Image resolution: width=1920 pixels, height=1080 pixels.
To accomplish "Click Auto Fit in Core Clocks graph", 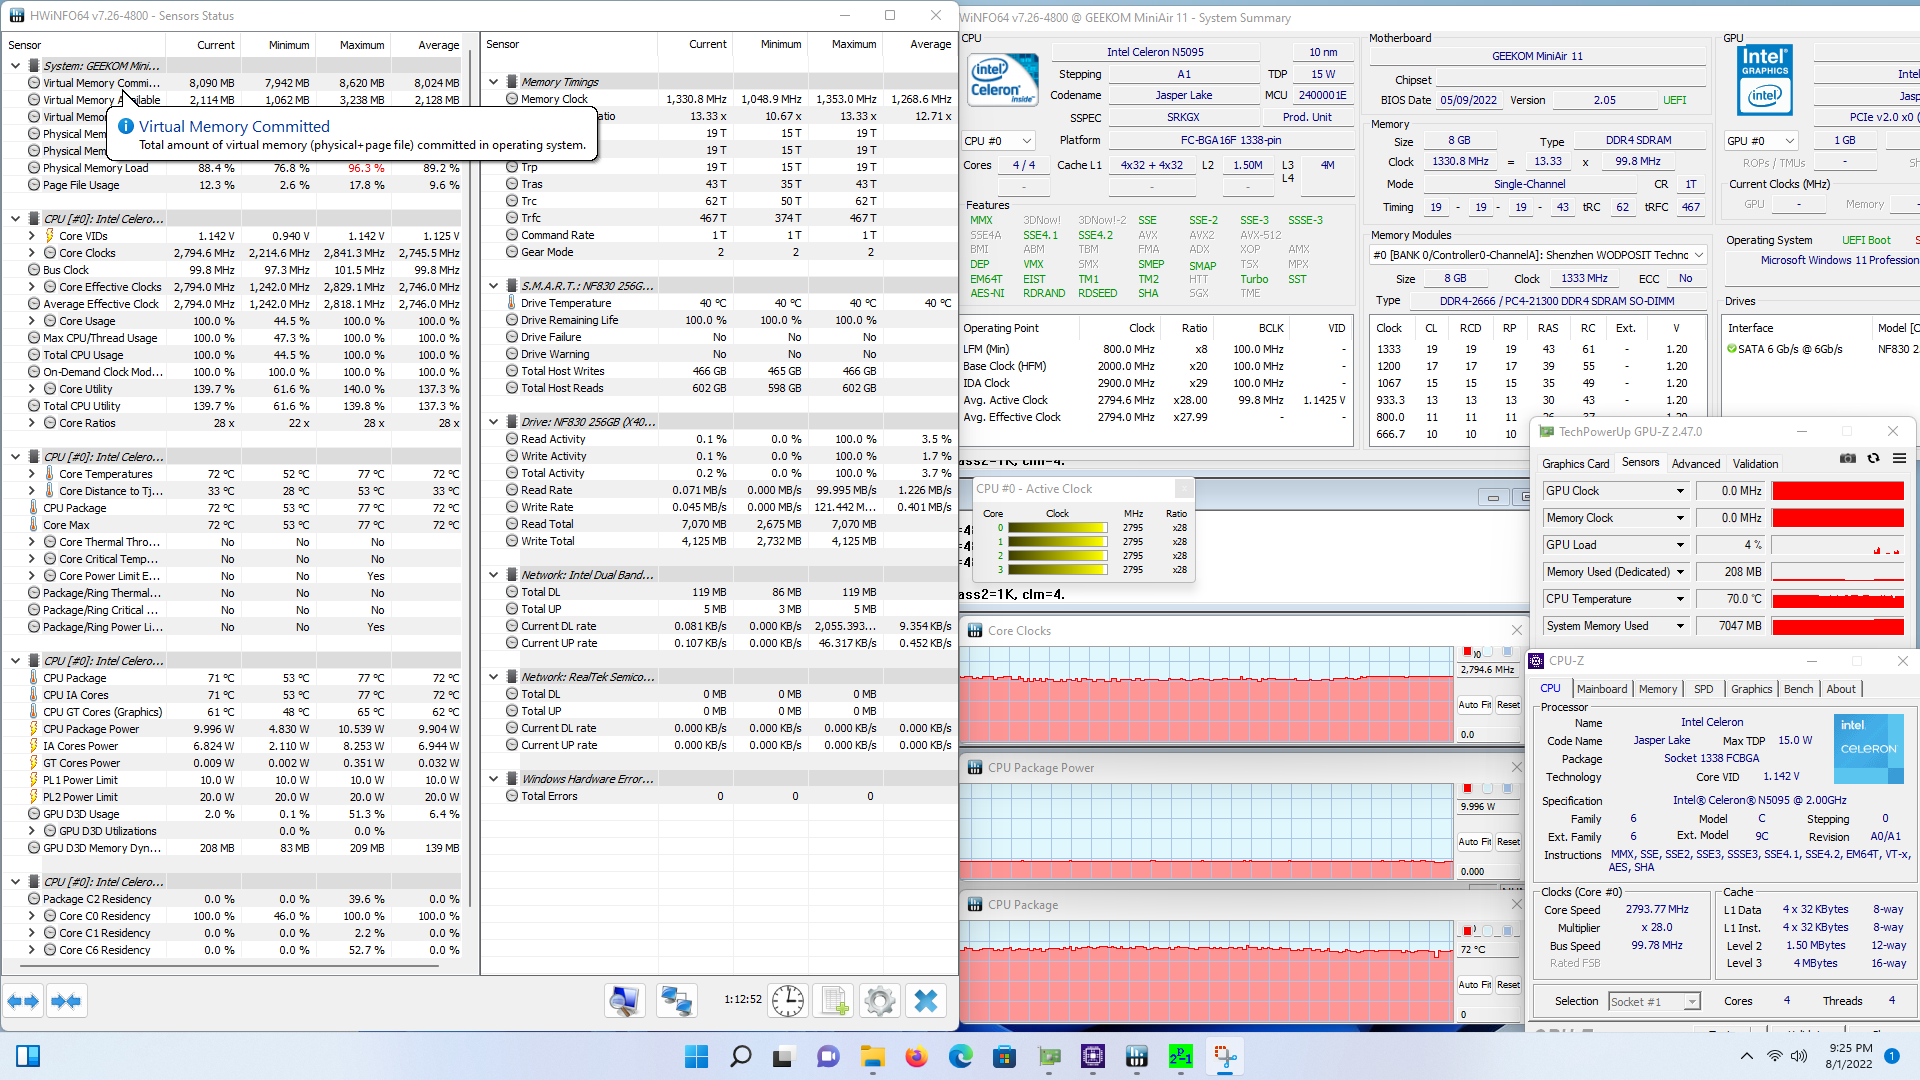I will tap(1474, 705).
